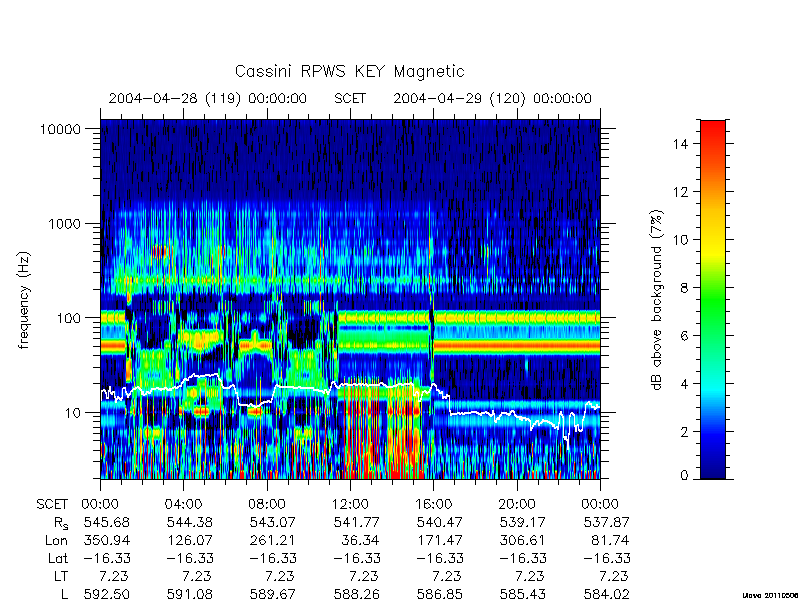Click the LT value under the 20:00 column

529,577
